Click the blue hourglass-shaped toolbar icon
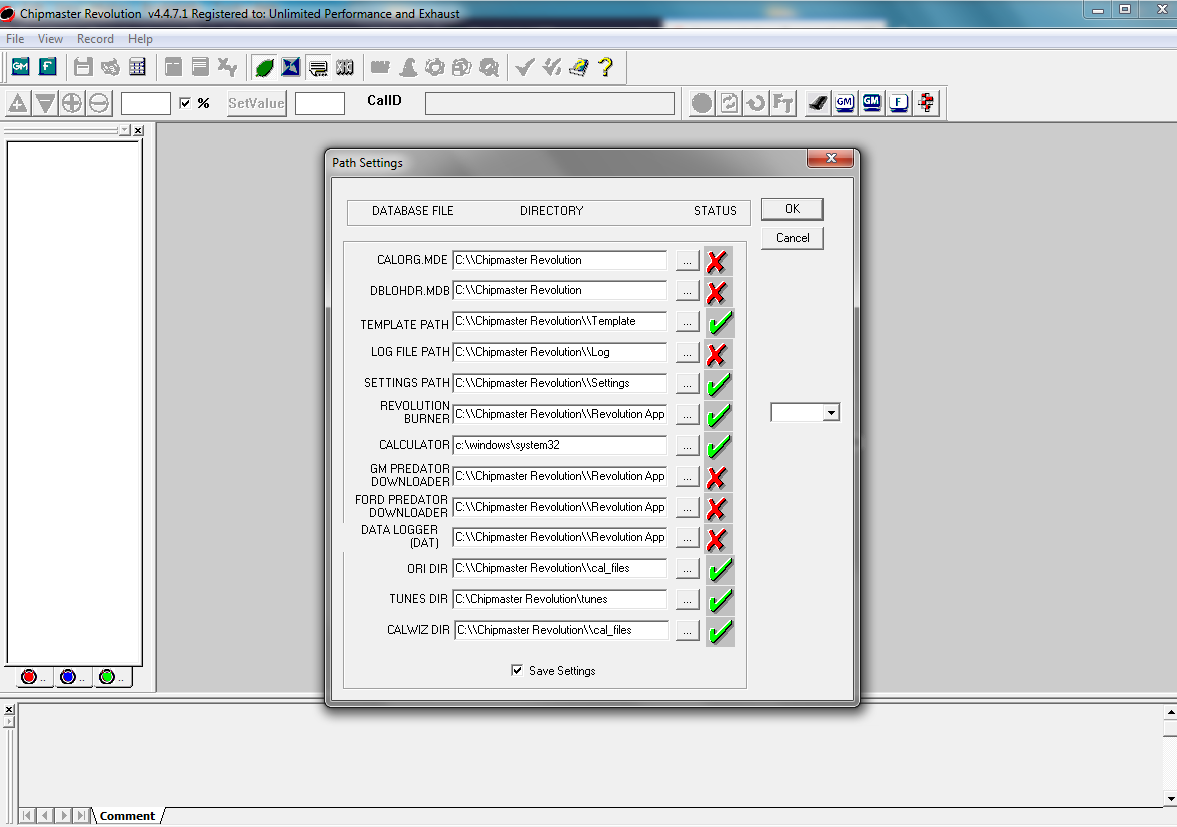The image size is (1177, 827). click(290, 67)
